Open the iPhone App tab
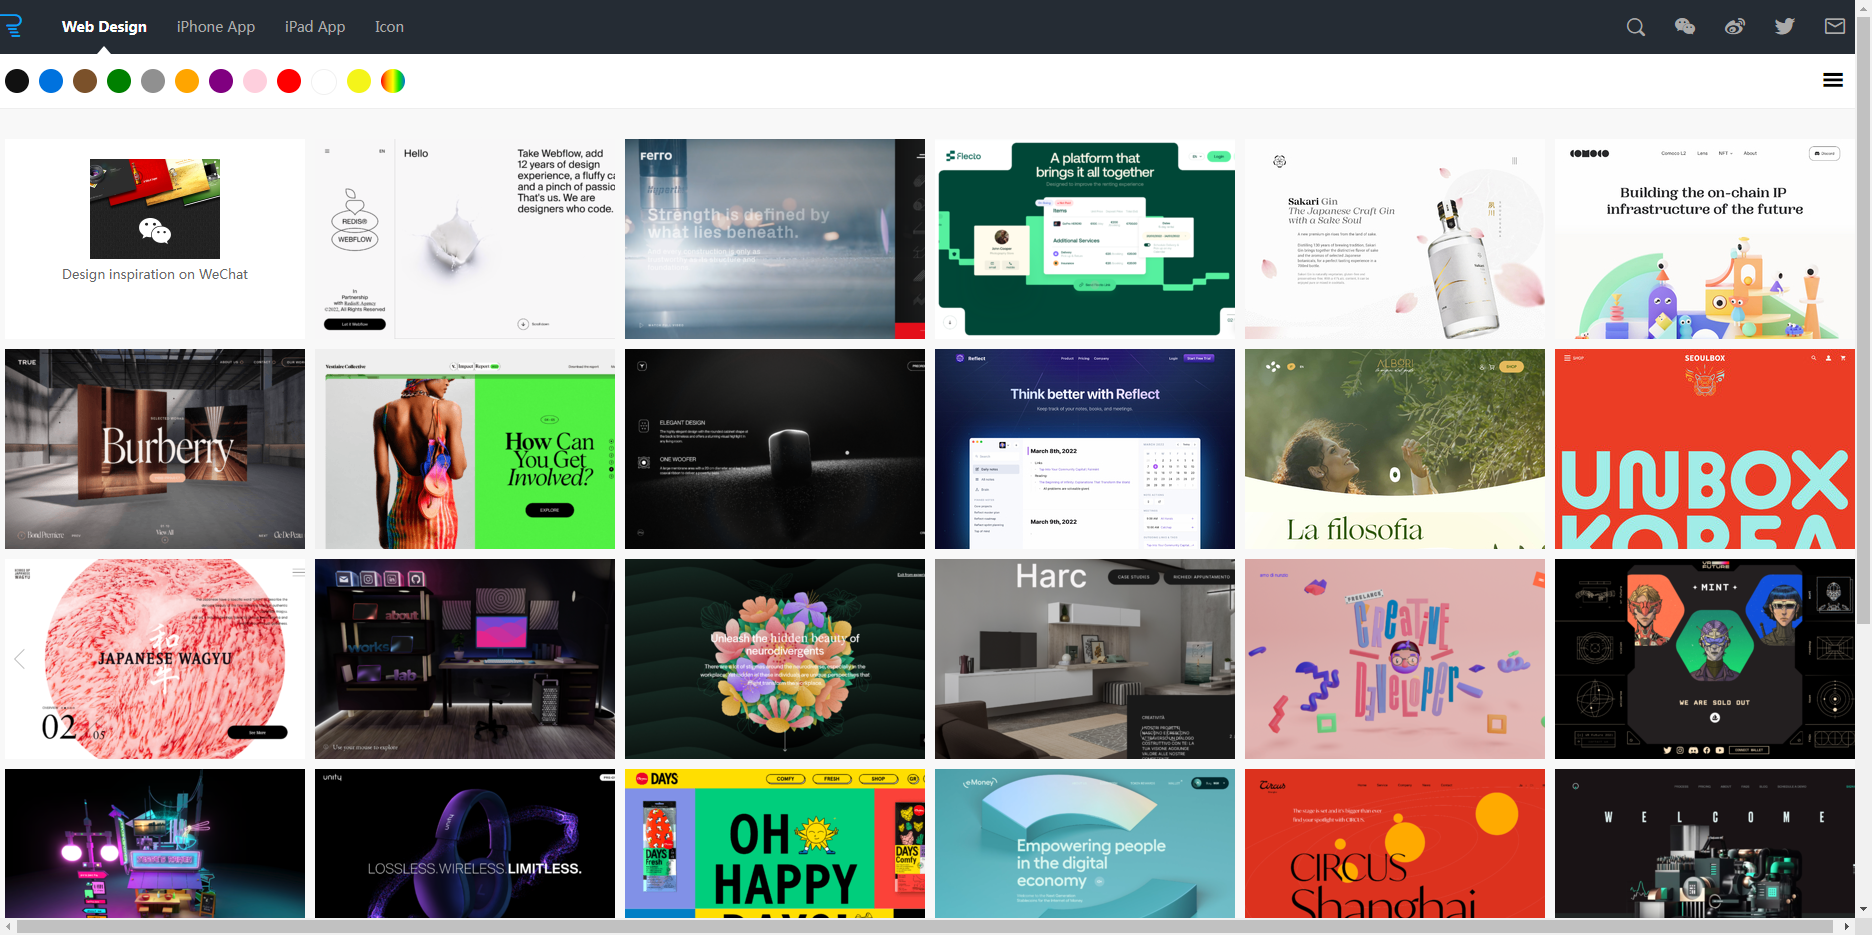 tap(216, 27)
